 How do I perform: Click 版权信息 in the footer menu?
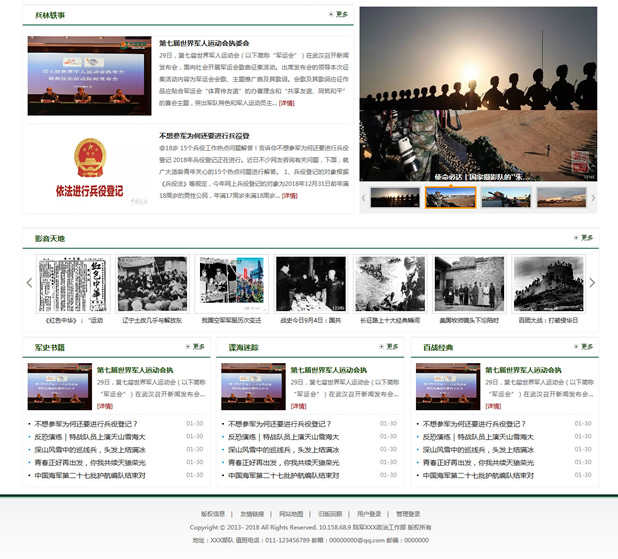pyautogui.click(x=213, y=514)
